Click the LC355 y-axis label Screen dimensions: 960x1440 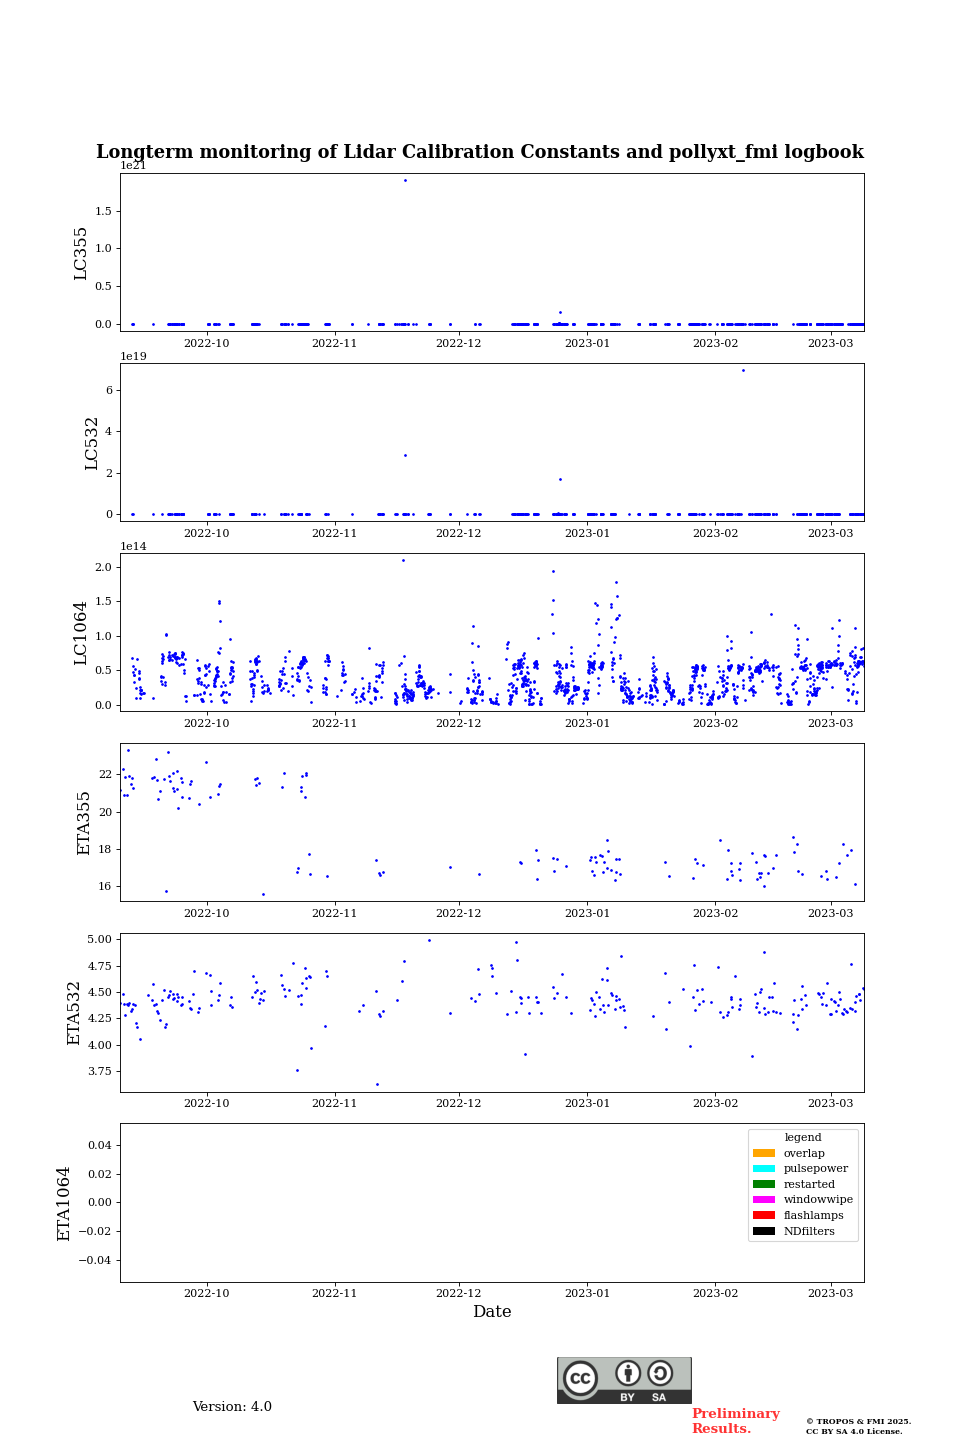(81, 253)
